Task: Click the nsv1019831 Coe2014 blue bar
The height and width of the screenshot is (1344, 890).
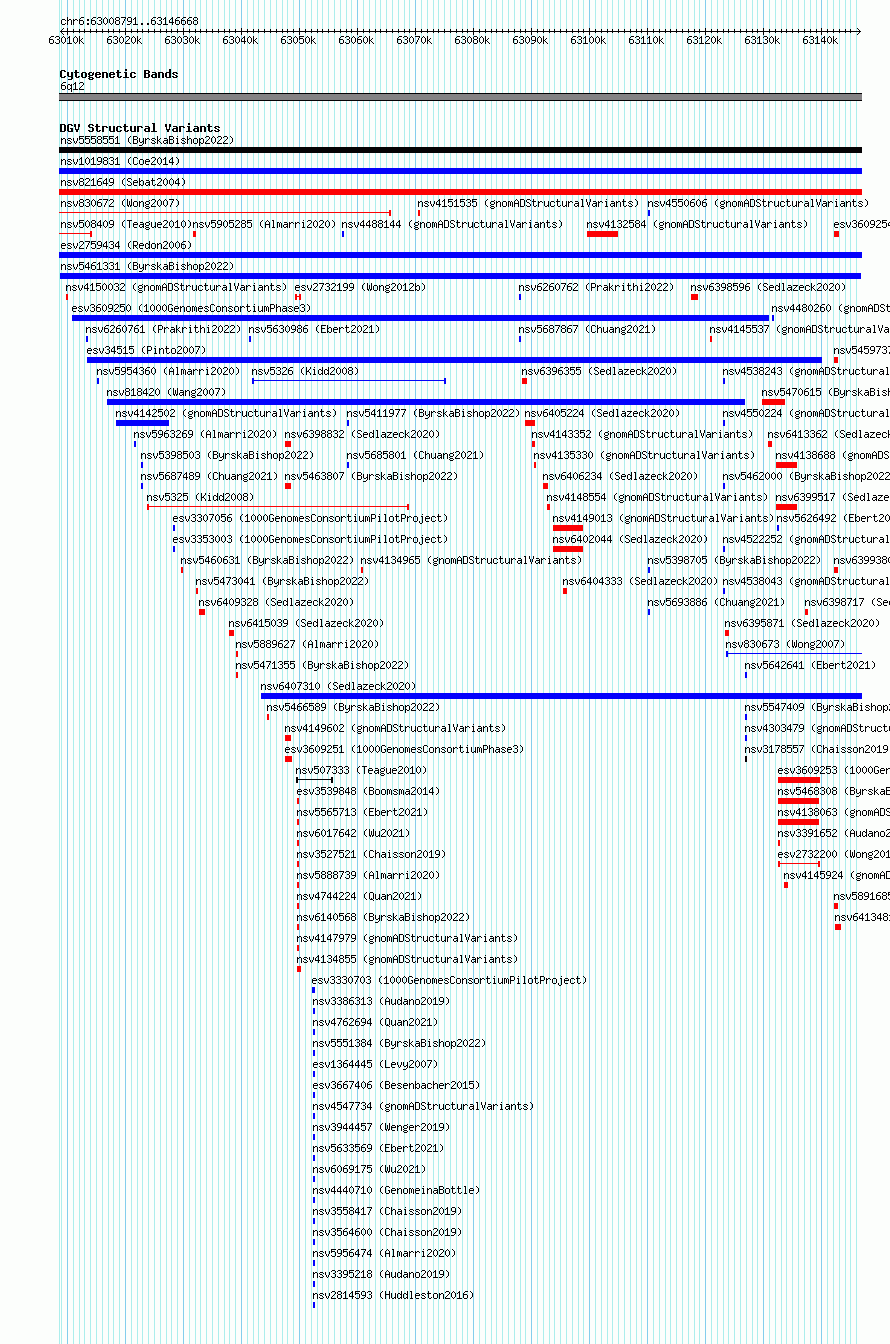Action: (x=460, y=171)
